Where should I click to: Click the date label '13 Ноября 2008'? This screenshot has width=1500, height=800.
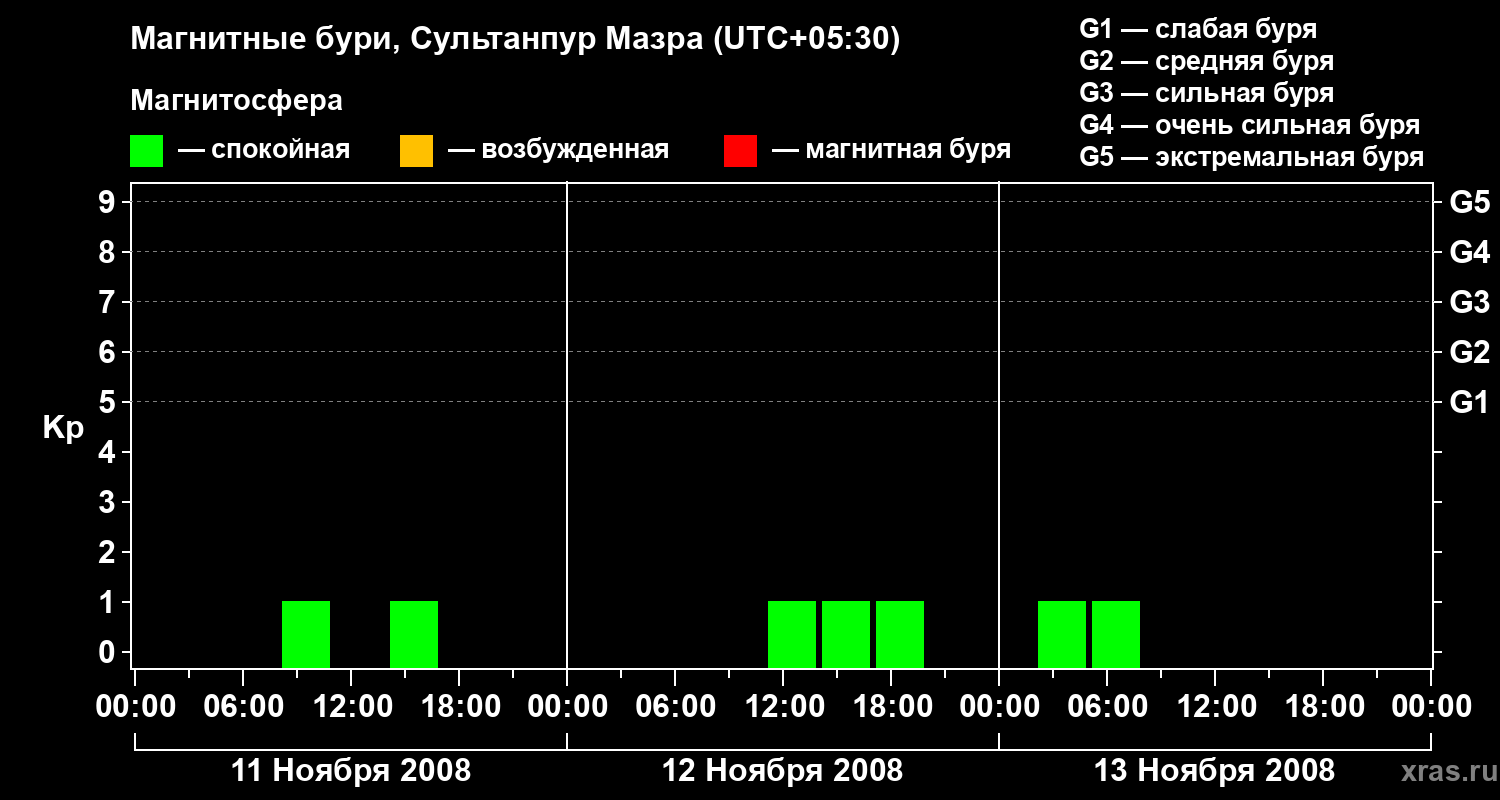tap(1215, 770)
